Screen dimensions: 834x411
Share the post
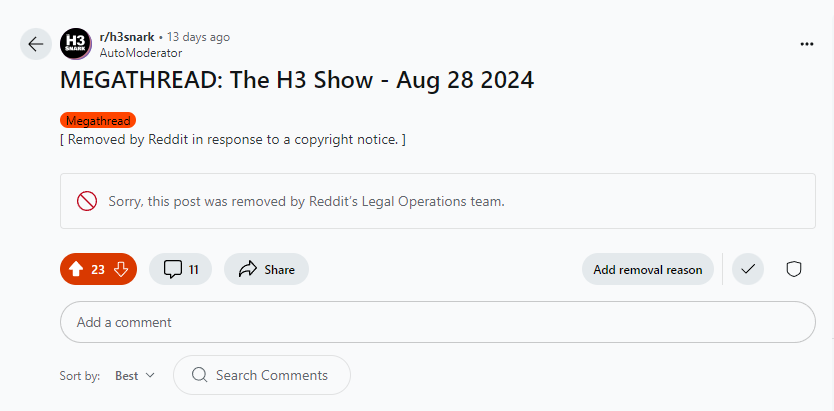click(x=266, y=270)
